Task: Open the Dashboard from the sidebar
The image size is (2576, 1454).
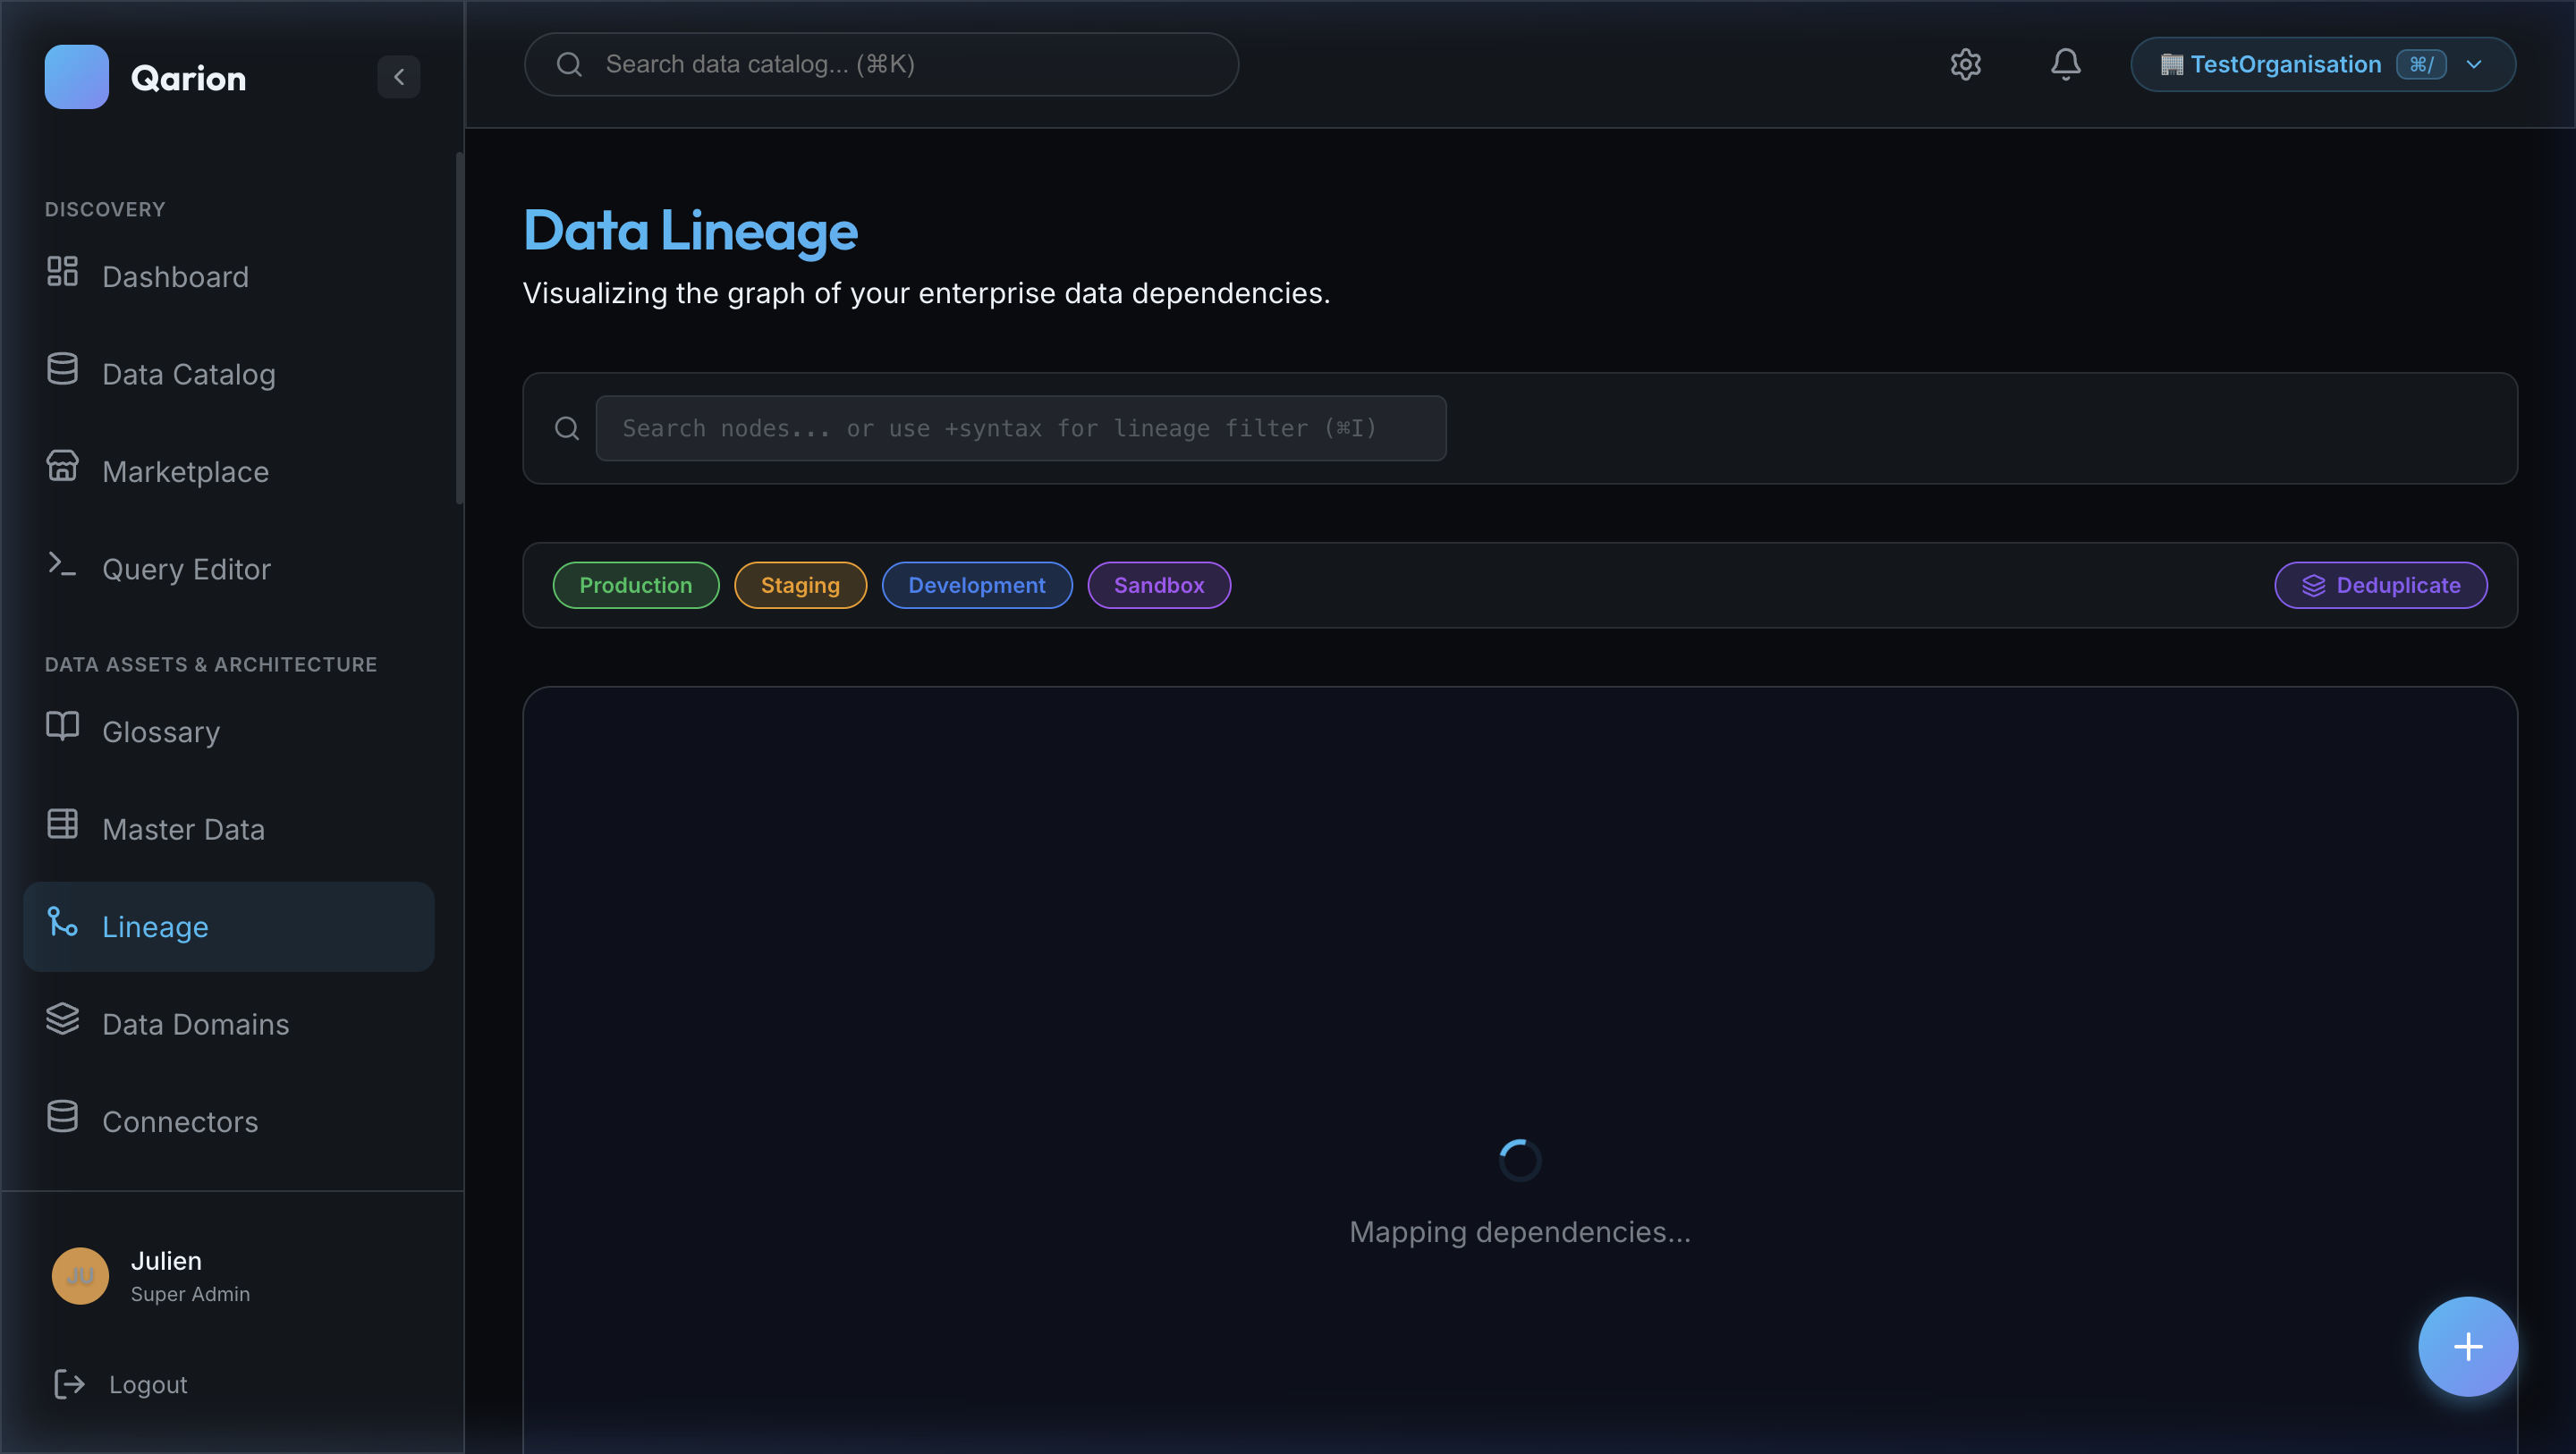Action: [x=176, y=277]
